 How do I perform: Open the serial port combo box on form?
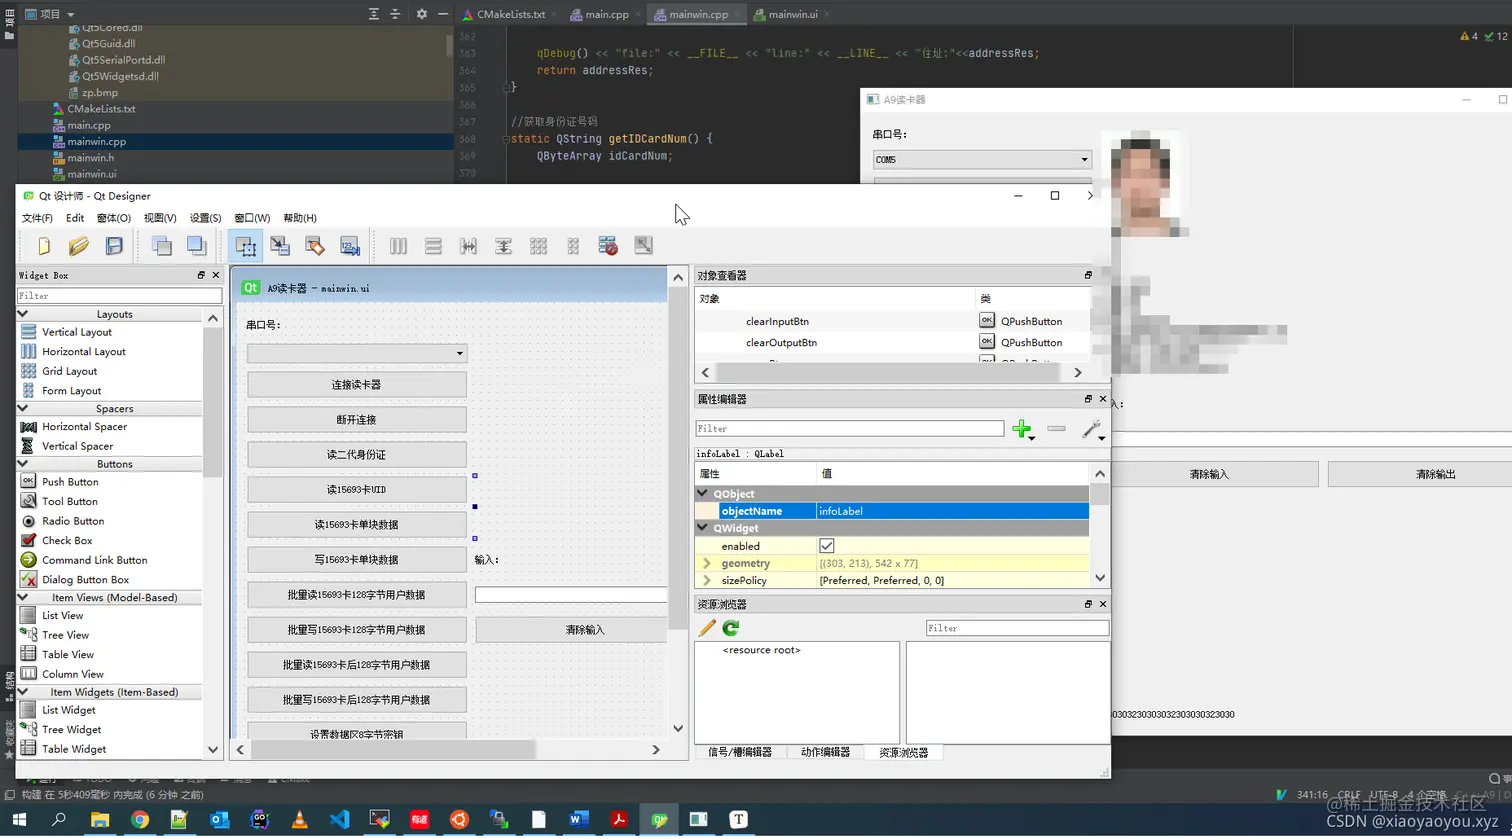(x=357, y=353)
